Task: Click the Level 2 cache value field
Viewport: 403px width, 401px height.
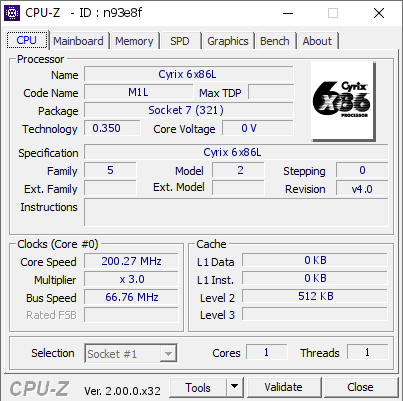Action: point(315,296)
